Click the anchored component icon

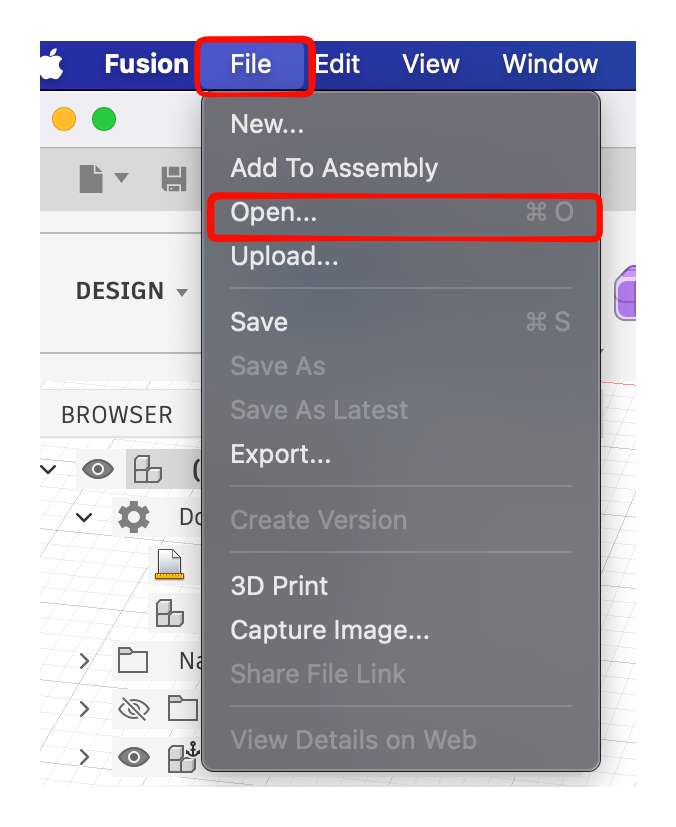(x=182, y=758)
